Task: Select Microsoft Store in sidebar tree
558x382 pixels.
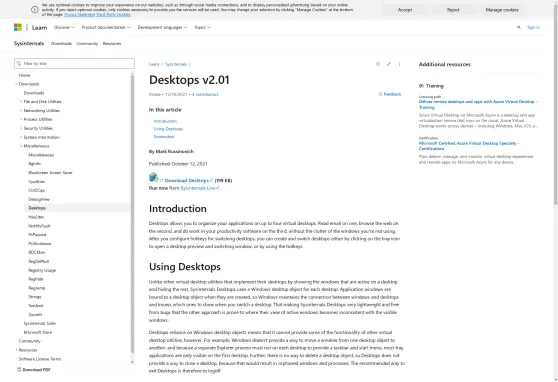Action: (38, 332)
